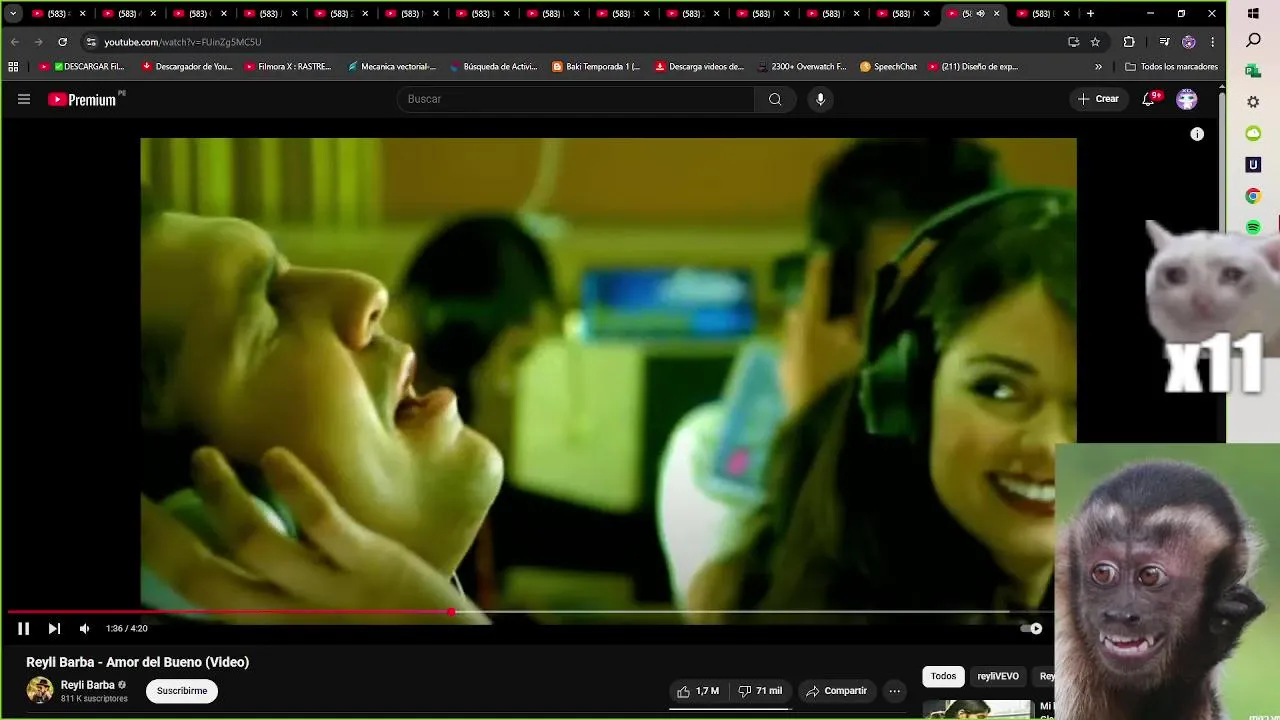The width and height of the screenshot is (1280, 720).
Task: Open more actions three-dot menu
Action: click(x=895, y=691)
